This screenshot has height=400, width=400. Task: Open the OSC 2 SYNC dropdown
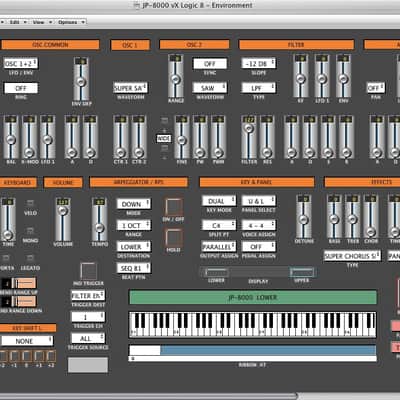[x=210, y=63]
